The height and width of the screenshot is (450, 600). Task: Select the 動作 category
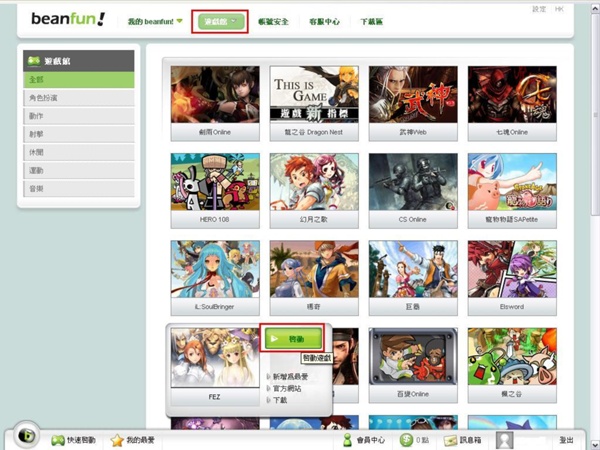click(79, 116)
